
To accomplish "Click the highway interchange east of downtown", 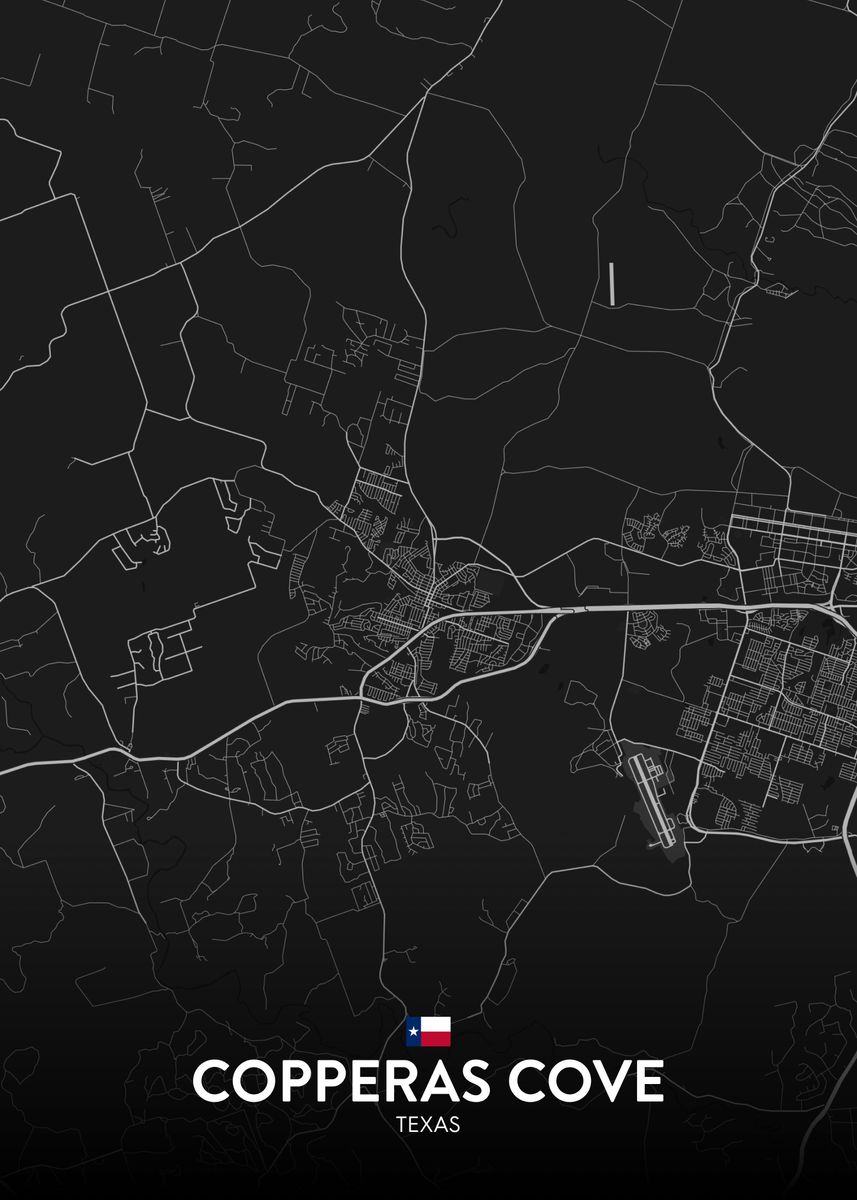I will click(570, 607).
